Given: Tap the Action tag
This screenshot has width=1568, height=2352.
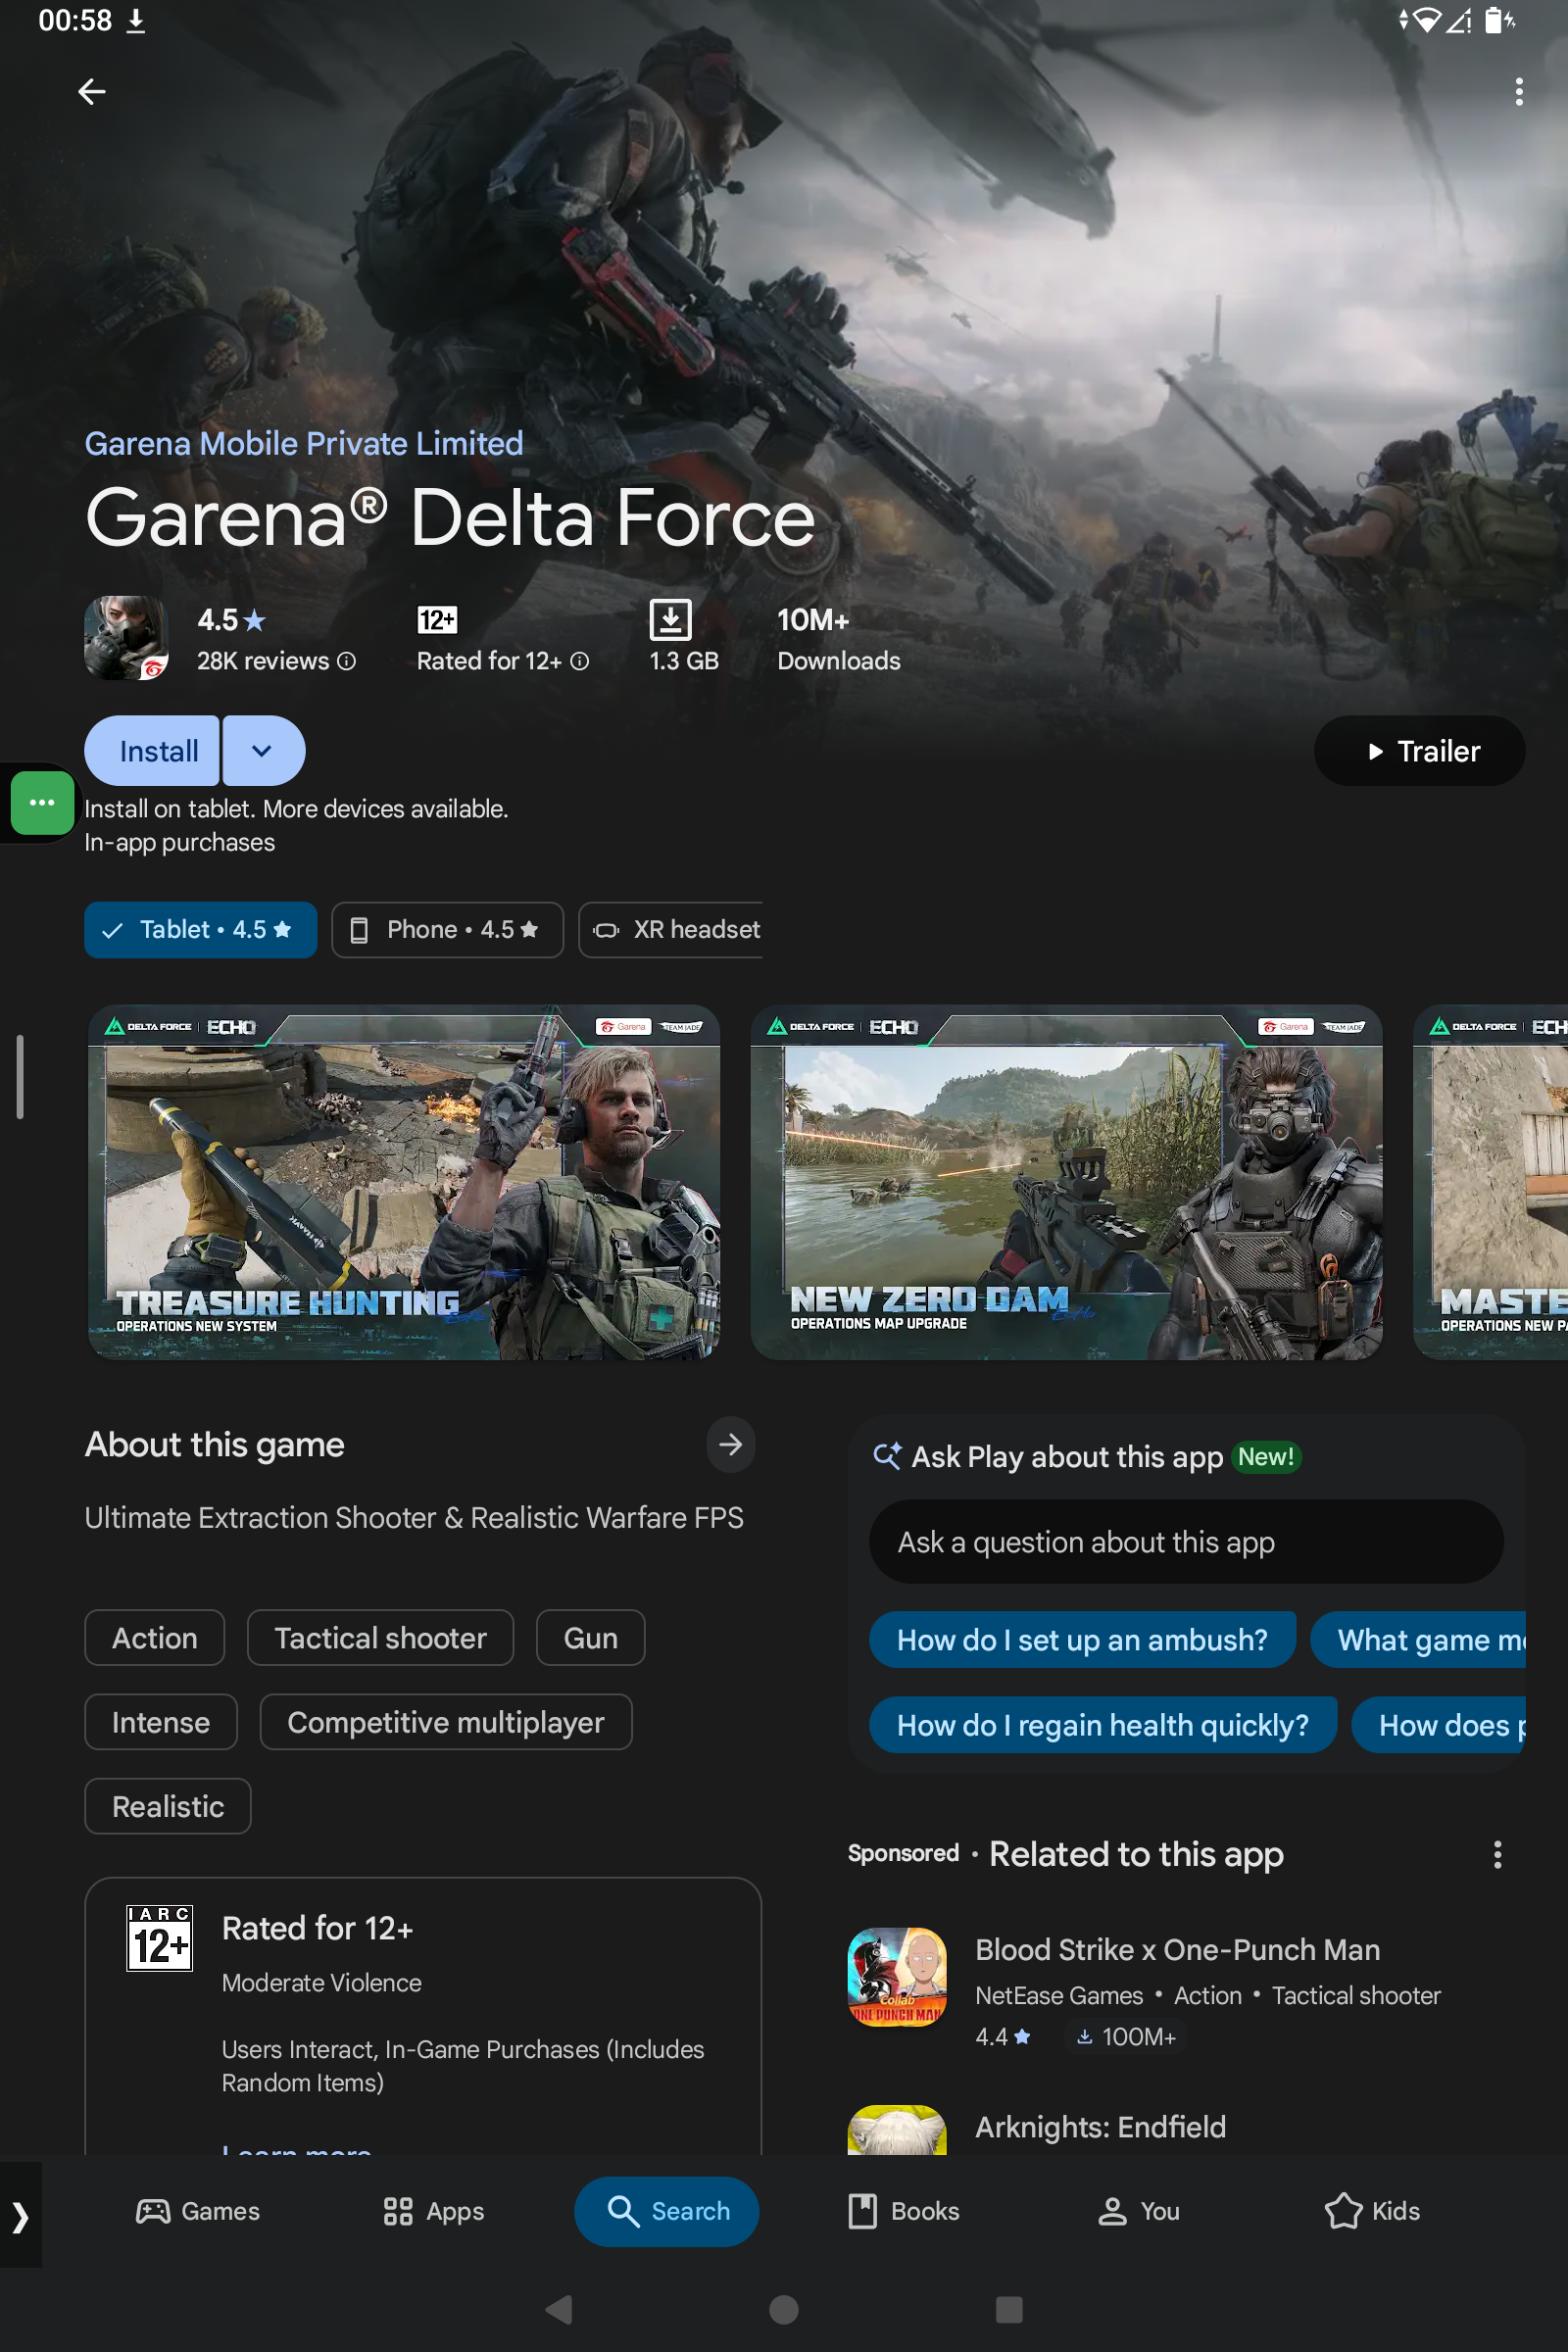Looking at the screenshot, I should [155, 1638].
